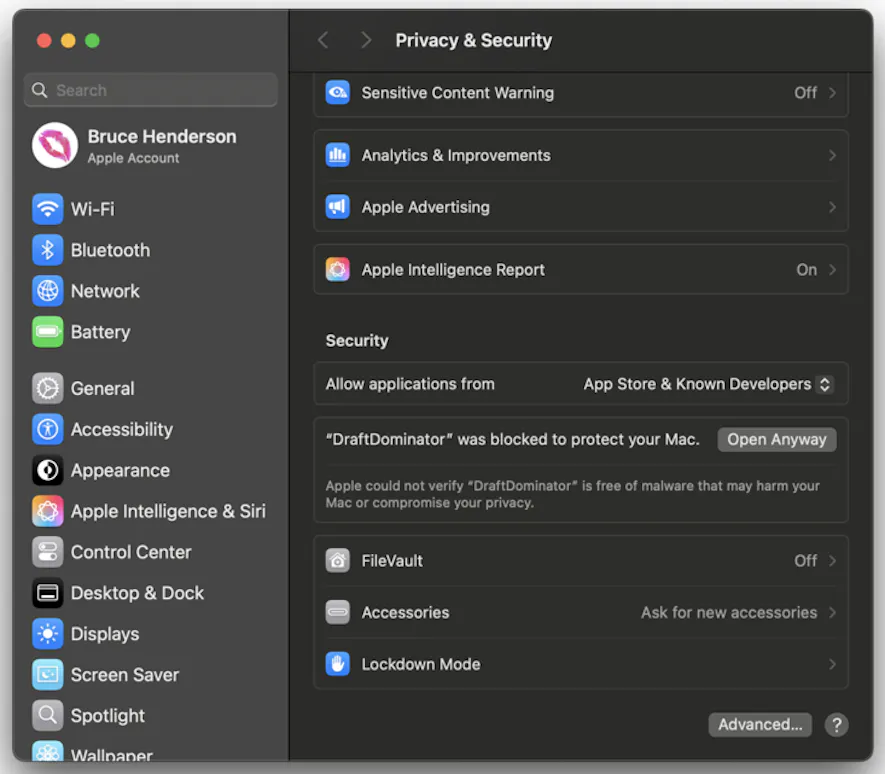Click the Network globe icon
885x774 pixels.
click(x=47, y=291)
